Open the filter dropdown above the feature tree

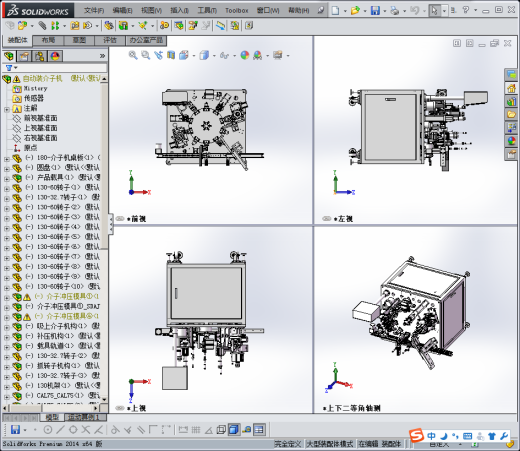point(11,68)
